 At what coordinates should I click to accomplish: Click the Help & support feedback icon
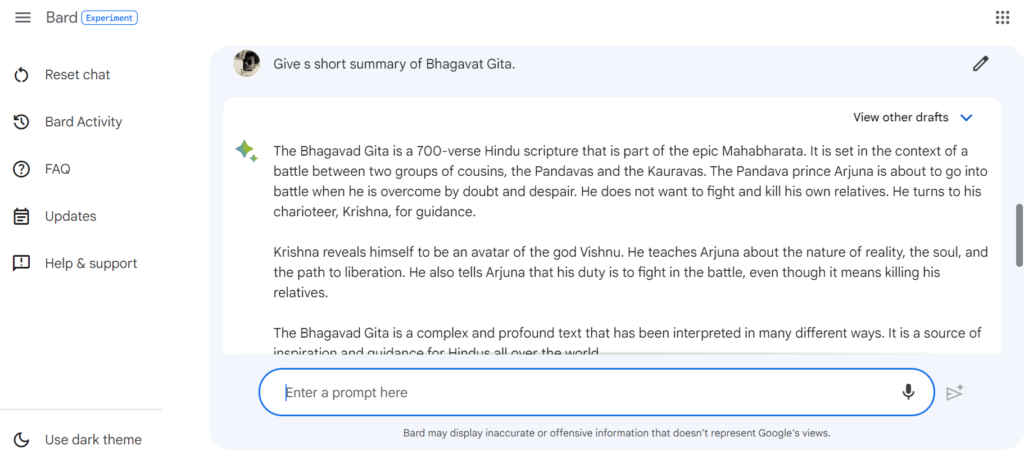tap(22, 263)
